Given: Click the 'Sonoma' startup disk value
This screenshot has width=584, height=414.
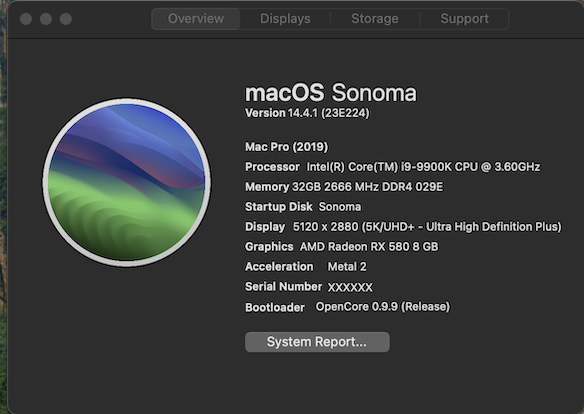Looking at the screenshot, I should 340,207.
